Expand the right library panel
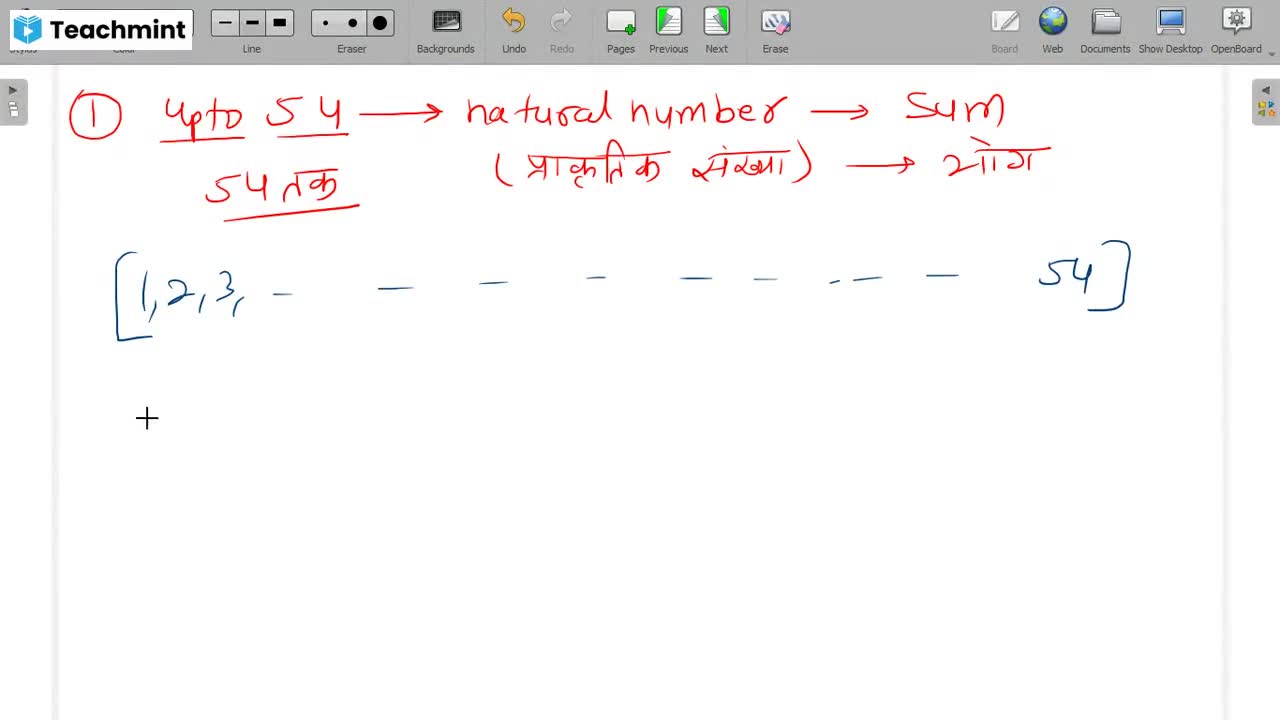This screenshot has width=1280, height=720. (x=1266, y=88)
